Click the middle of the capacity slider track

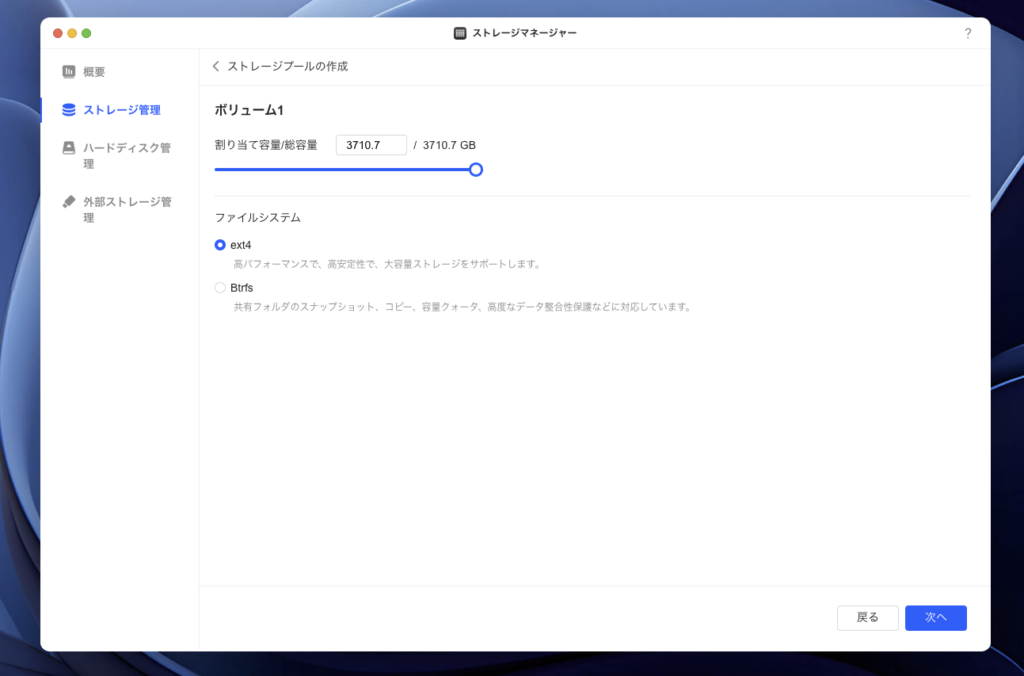[x=345, y=170]
